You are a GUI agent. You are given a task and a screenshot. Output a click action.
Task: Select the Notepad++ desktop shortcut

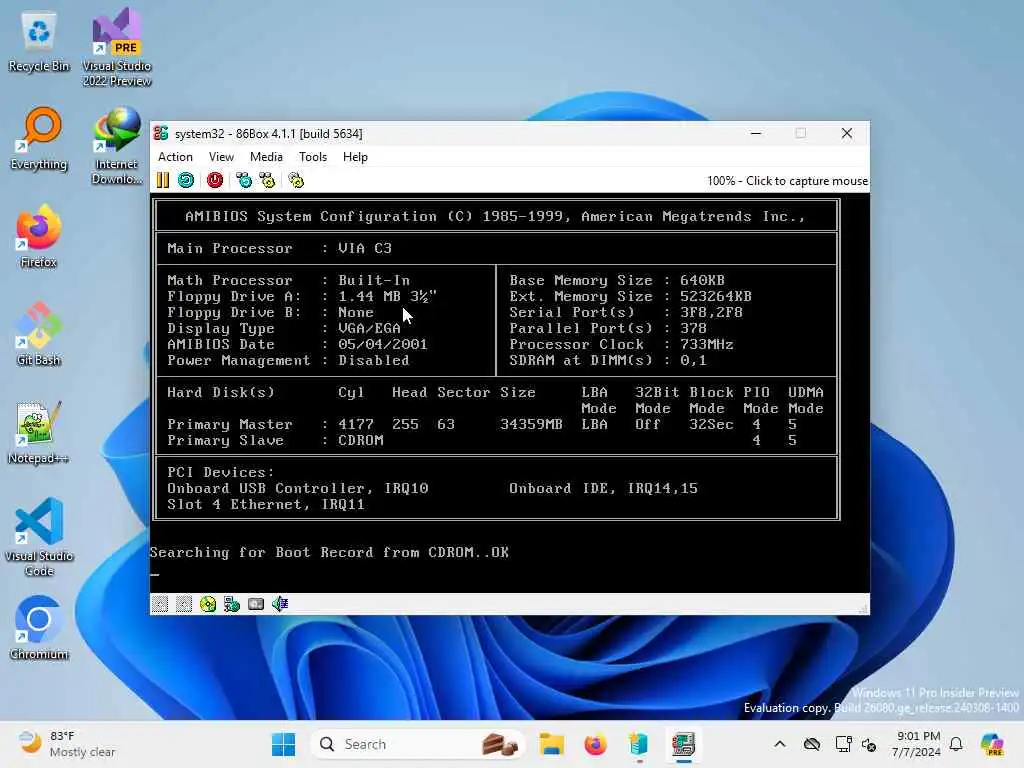pyautogui.click(x=39, y=432)
